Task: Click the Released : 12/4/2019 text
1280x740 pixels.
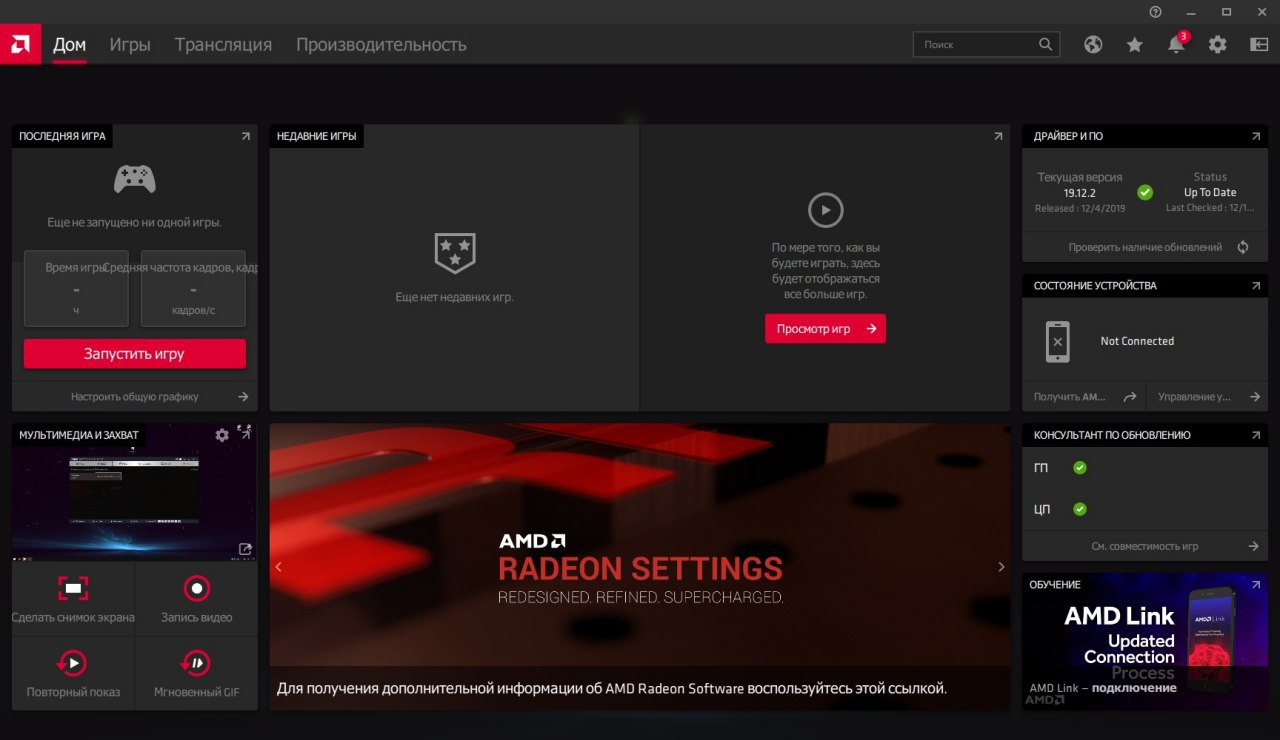Action: click(x=1080, y=208)
